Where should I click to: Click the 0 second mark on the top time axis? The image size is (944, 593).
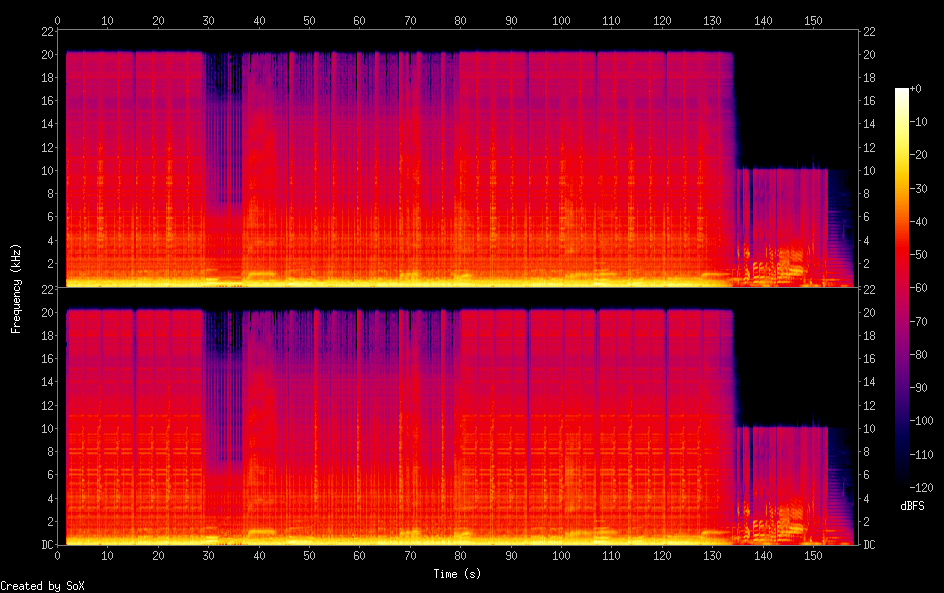tap(58, 20)
